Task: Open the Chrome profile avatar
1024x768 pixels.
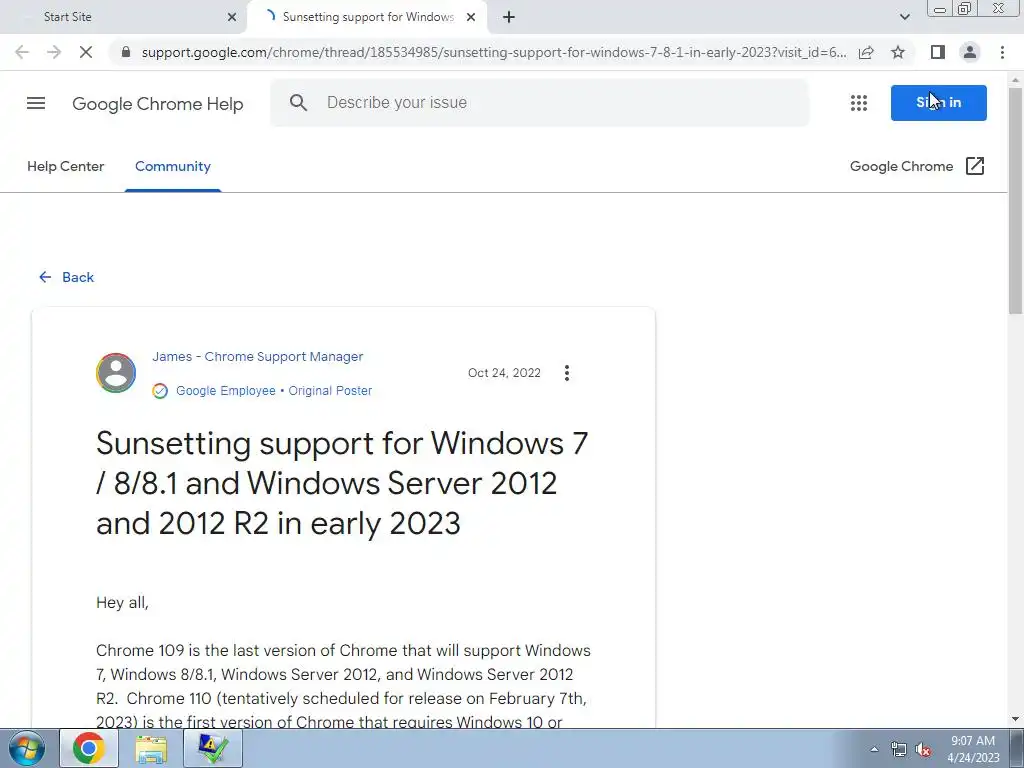Action: 970,52
